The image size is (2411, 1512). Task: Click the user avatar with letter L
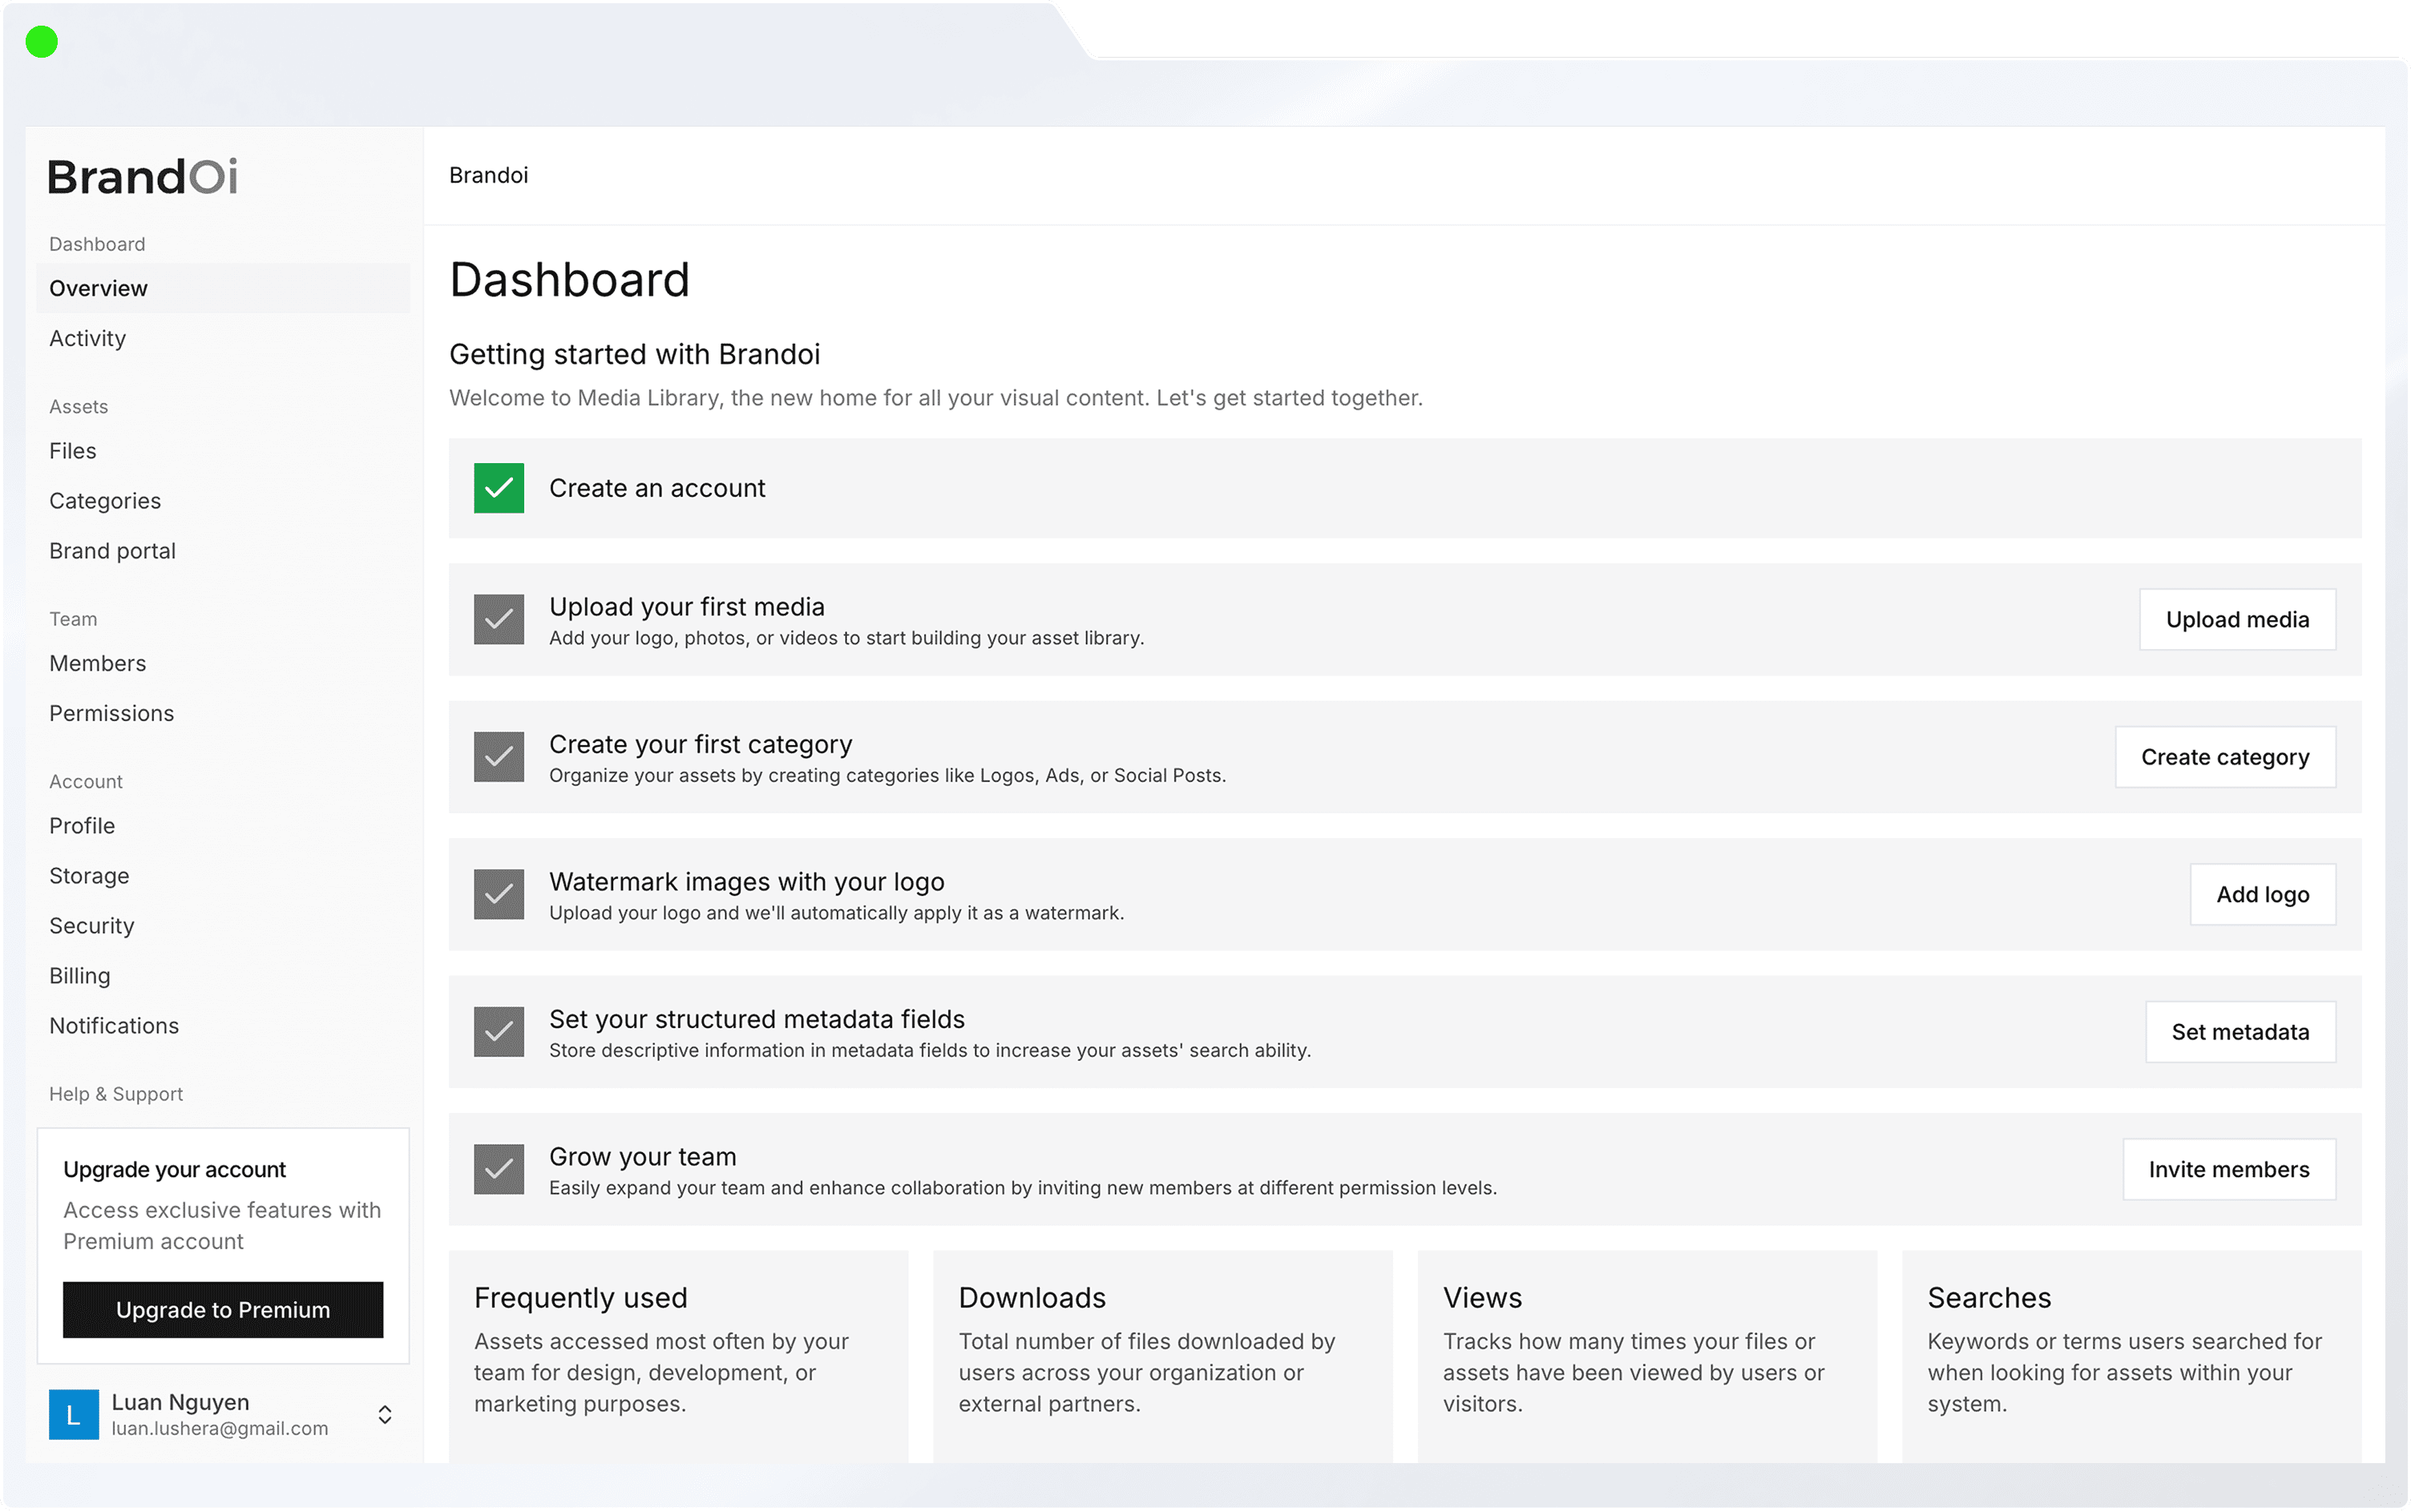click(x=73, y=1414)
